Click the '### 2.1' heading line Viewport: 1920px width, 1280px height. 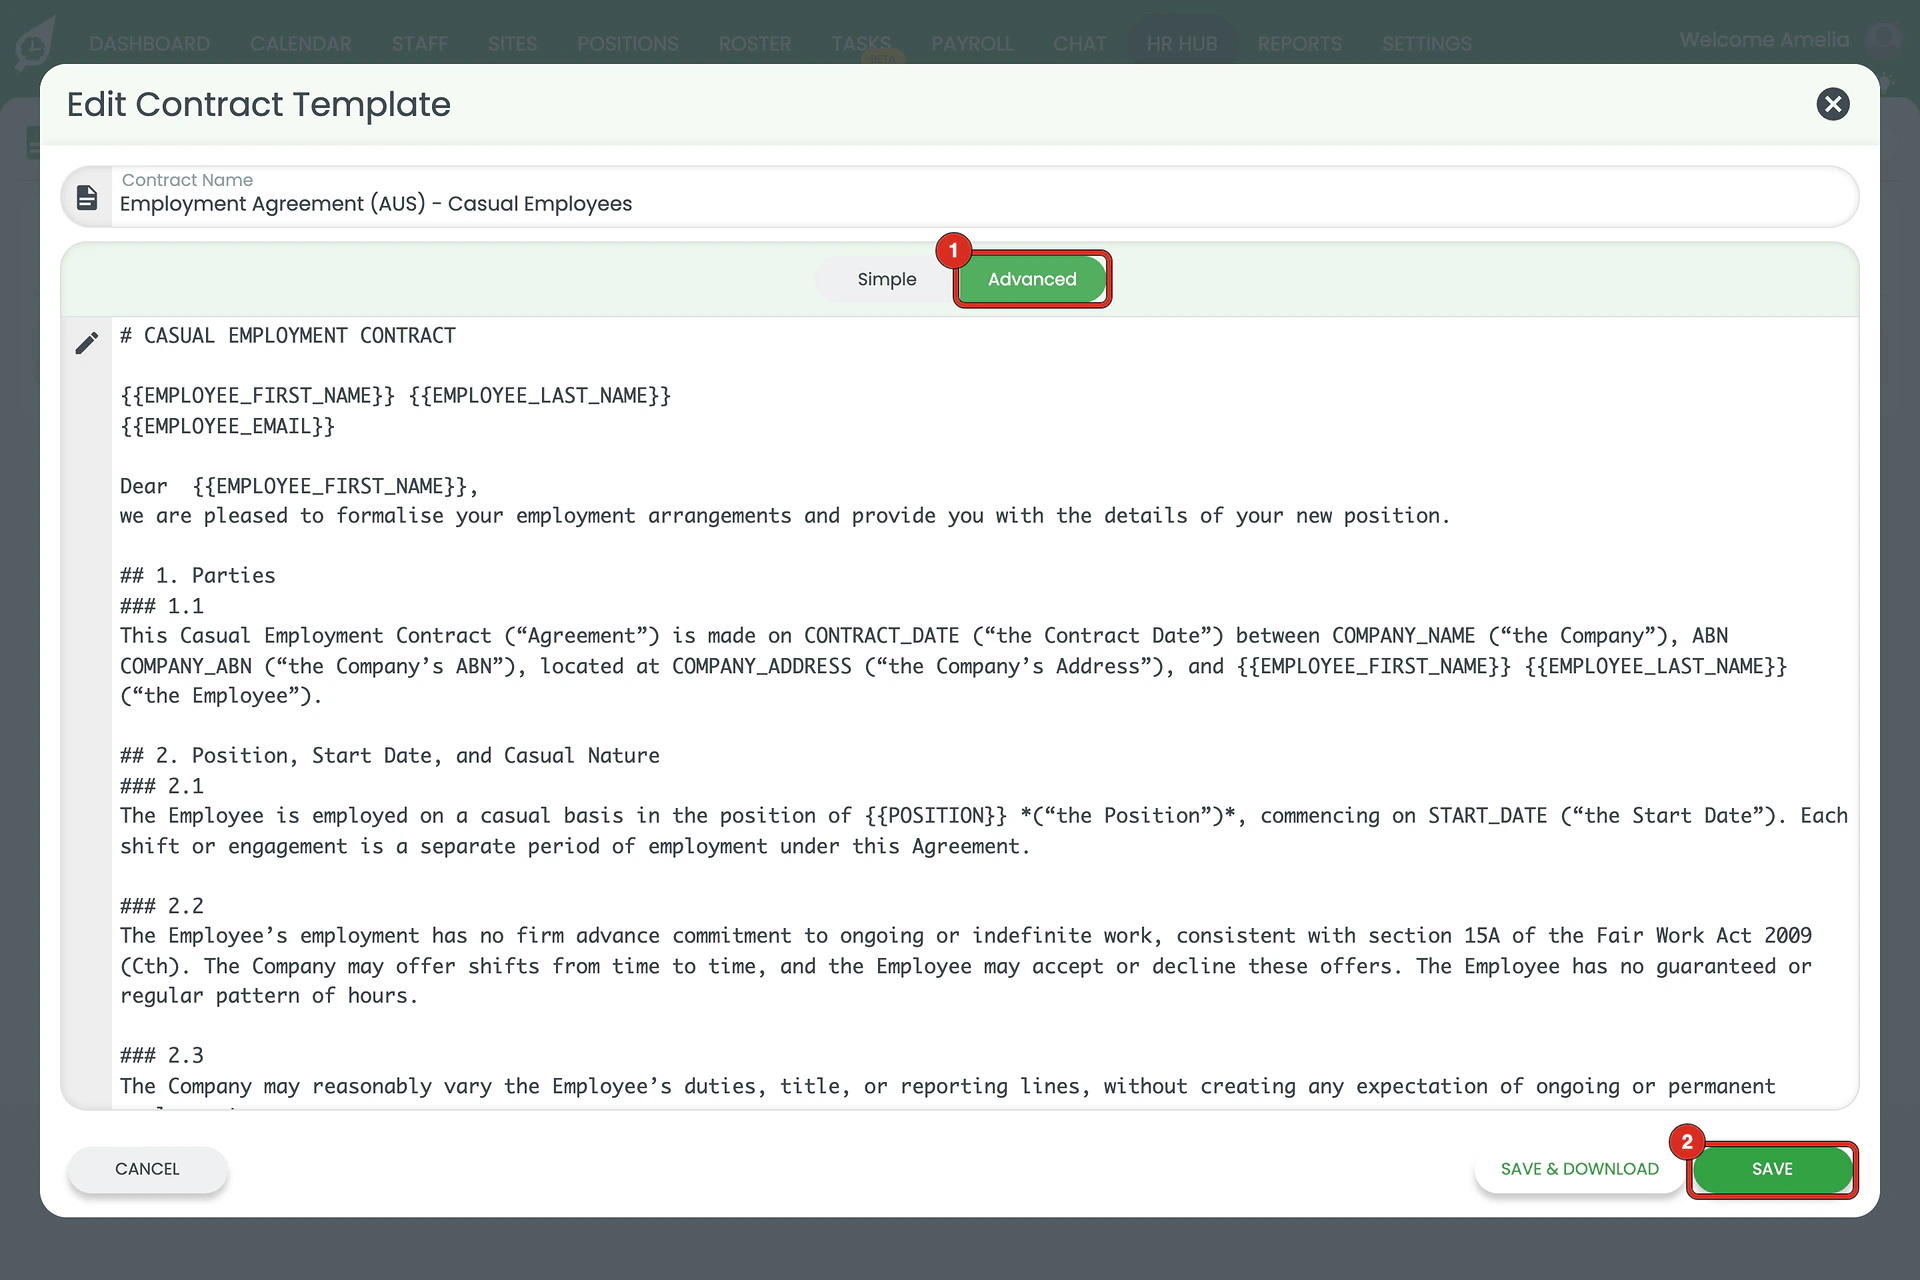(x=162, y=786)
